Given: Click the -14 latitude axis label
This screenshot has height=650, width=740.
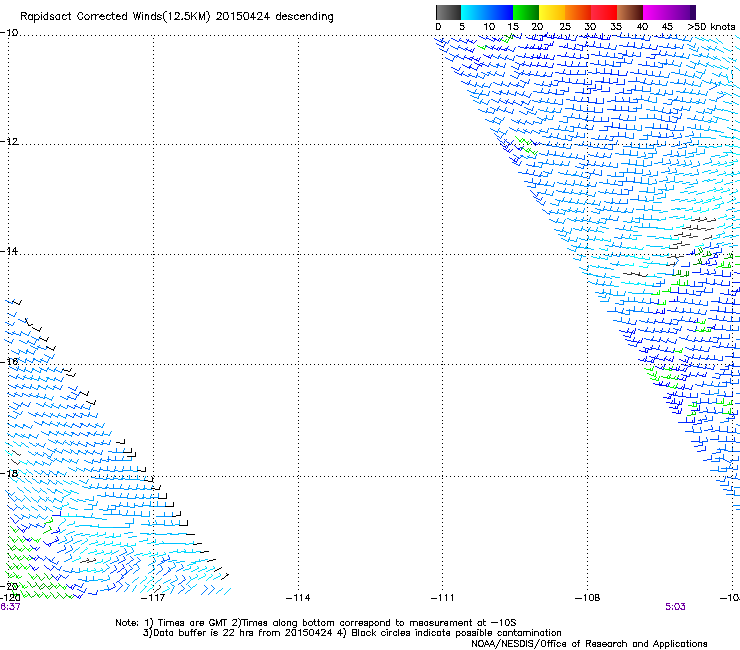Looking at the screenshot, I should point(9,251).
